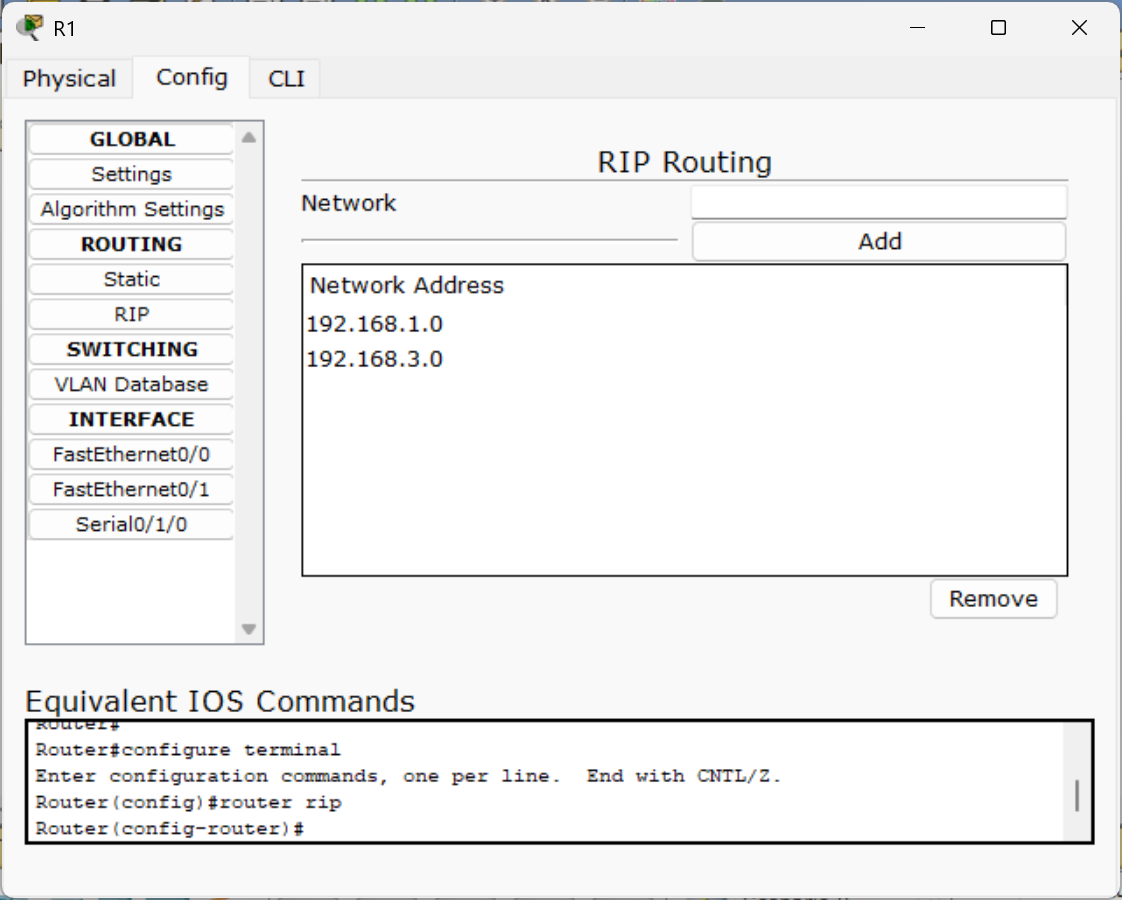Switch to the Physical tab
Viewport: 1122px width, 900px height.
tap(69, 78)
